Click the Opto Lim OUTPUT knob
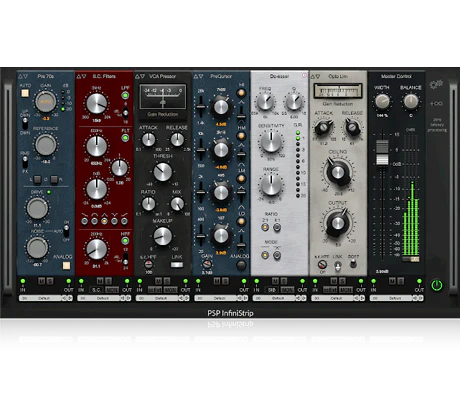The height and width of the screenshot is (416, 460). tap(338, 223)
